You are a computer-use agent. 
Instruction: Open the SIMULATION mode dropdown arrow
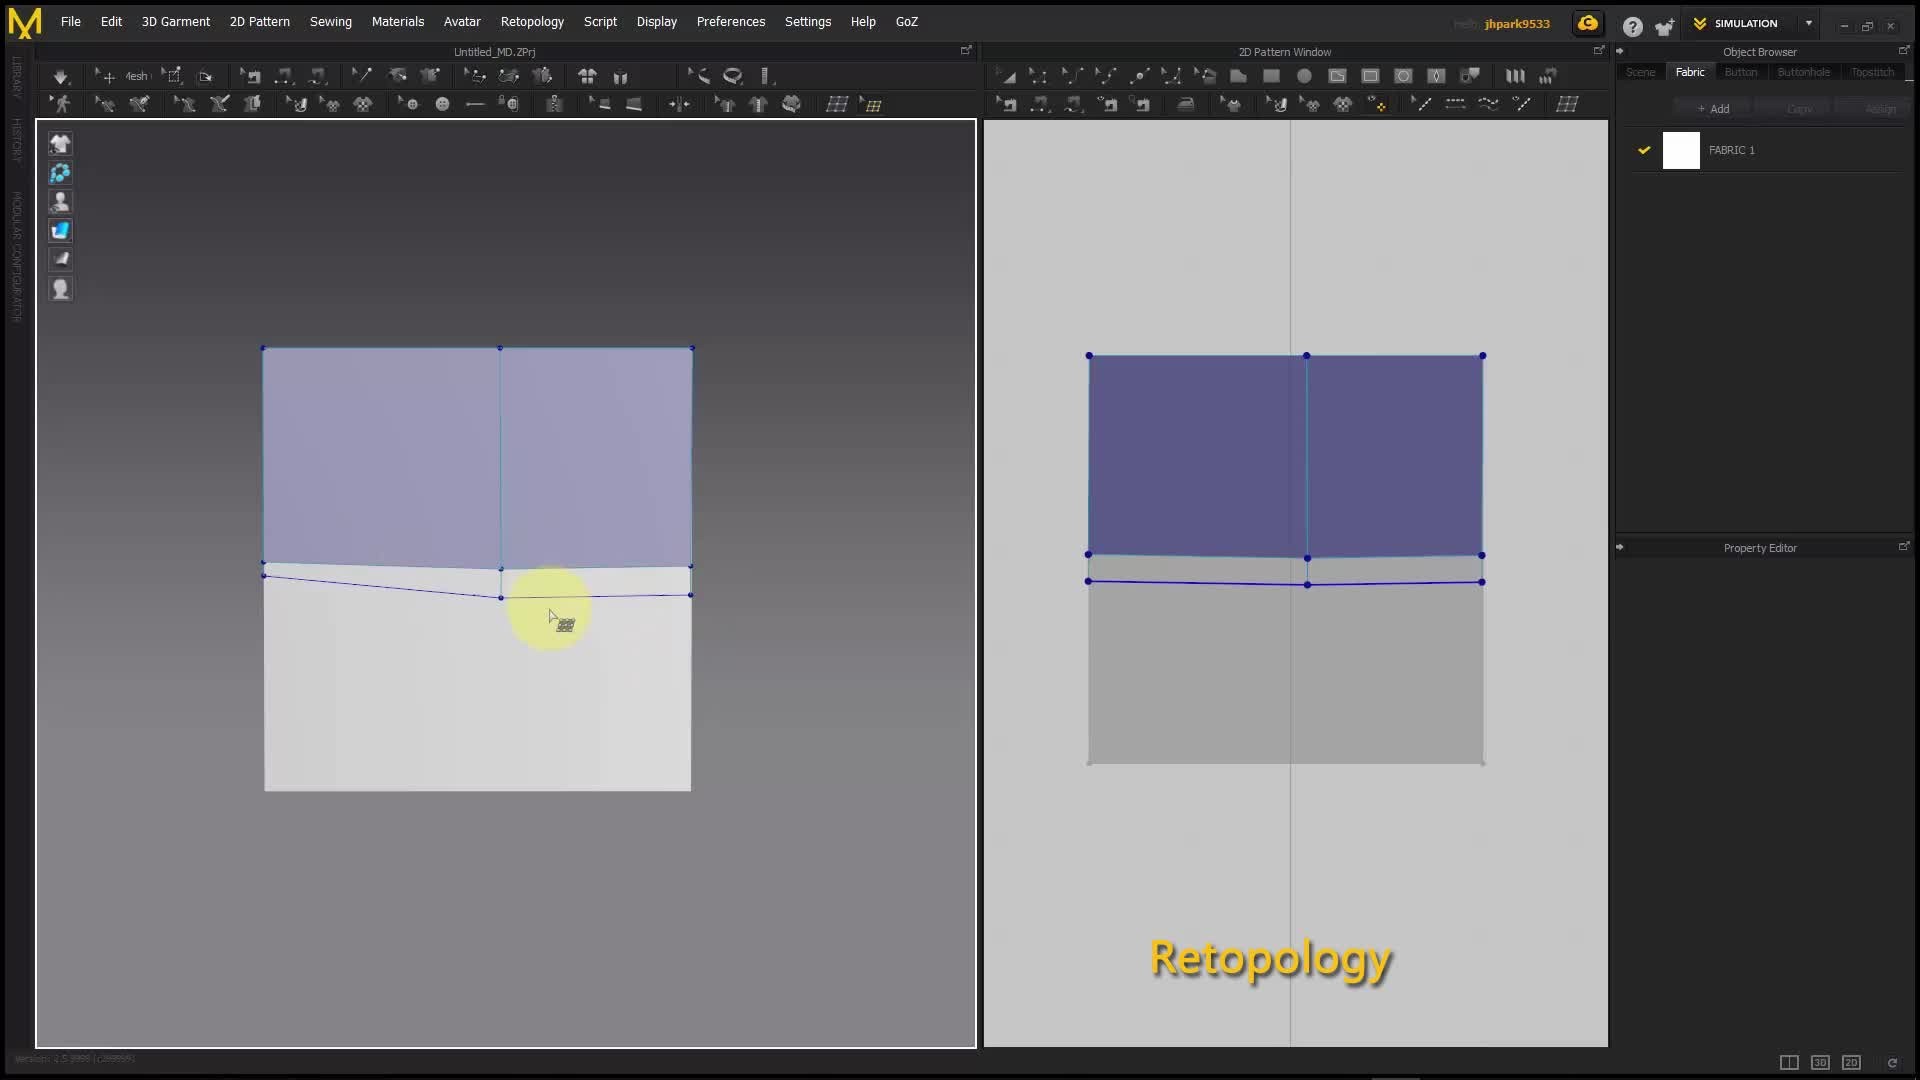(x=1809, y=23)
